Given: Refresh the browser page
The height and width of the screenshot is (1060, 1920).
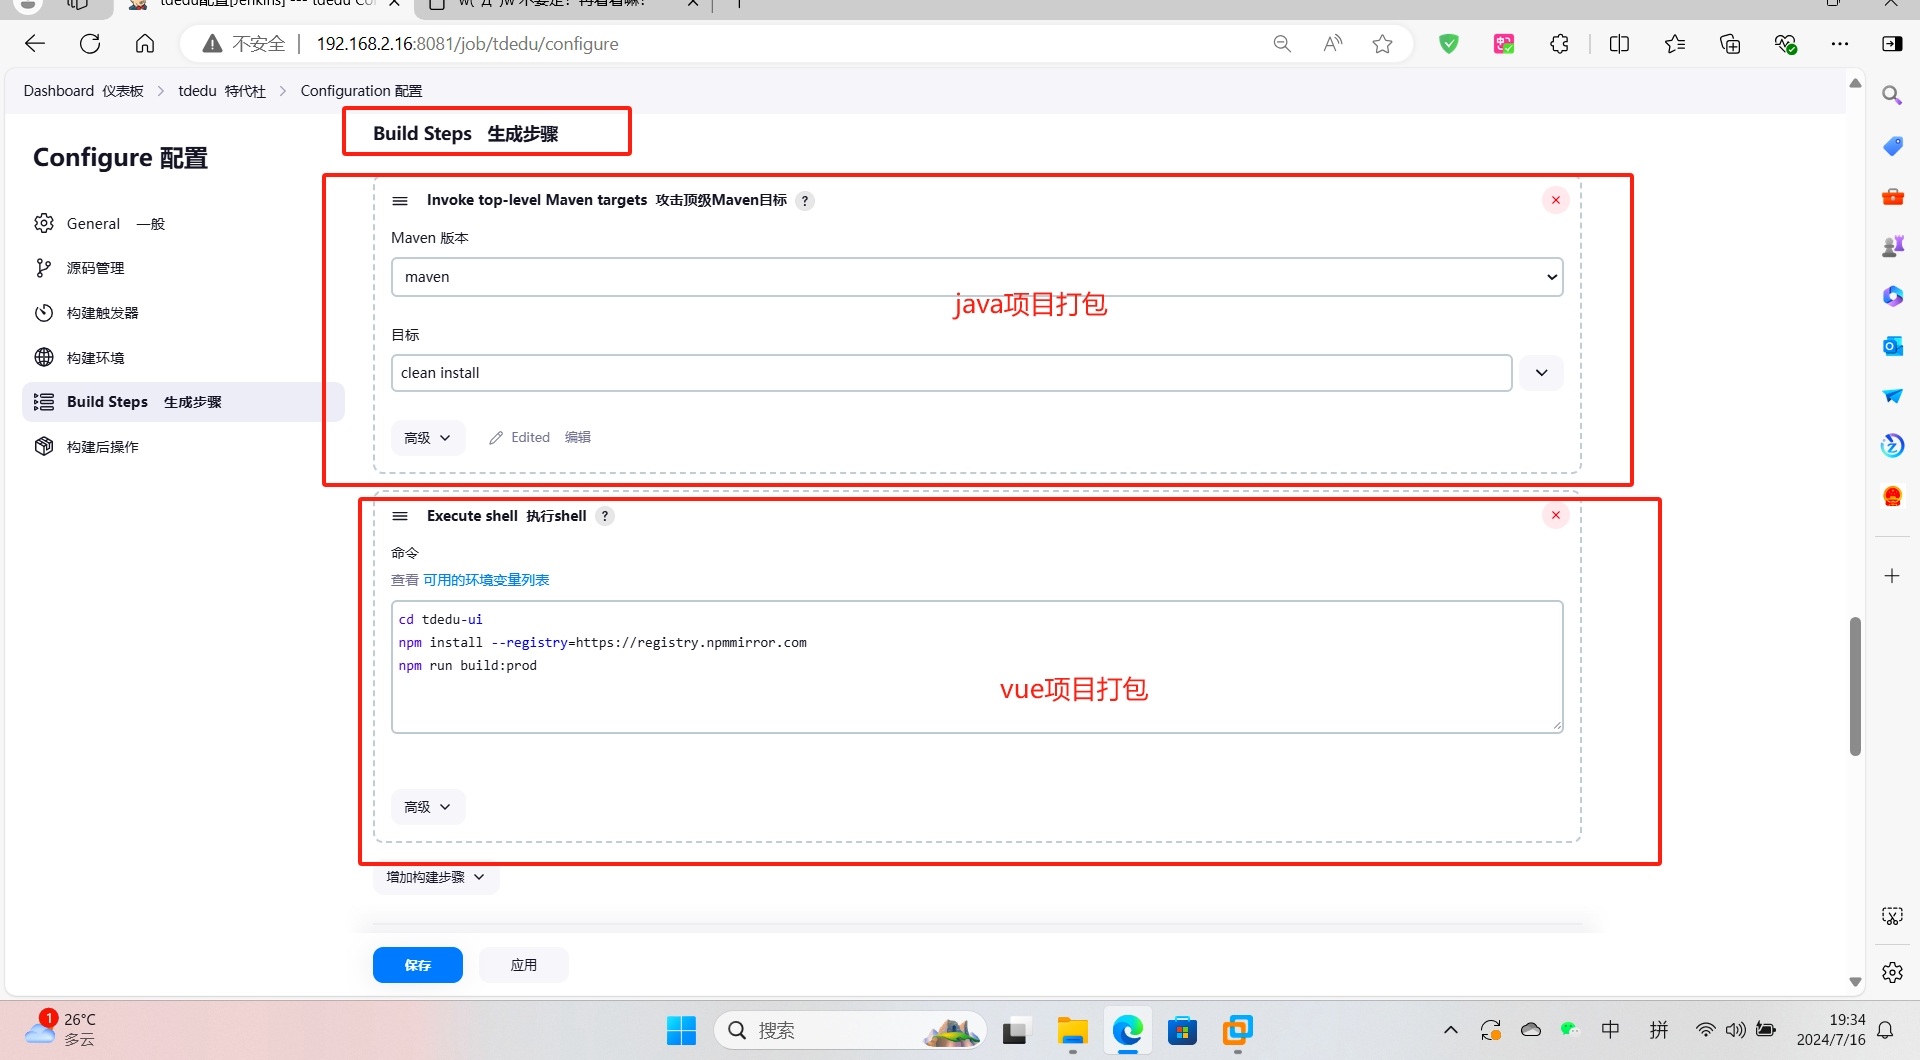Looking at the screenshot, I should [90, 43].
